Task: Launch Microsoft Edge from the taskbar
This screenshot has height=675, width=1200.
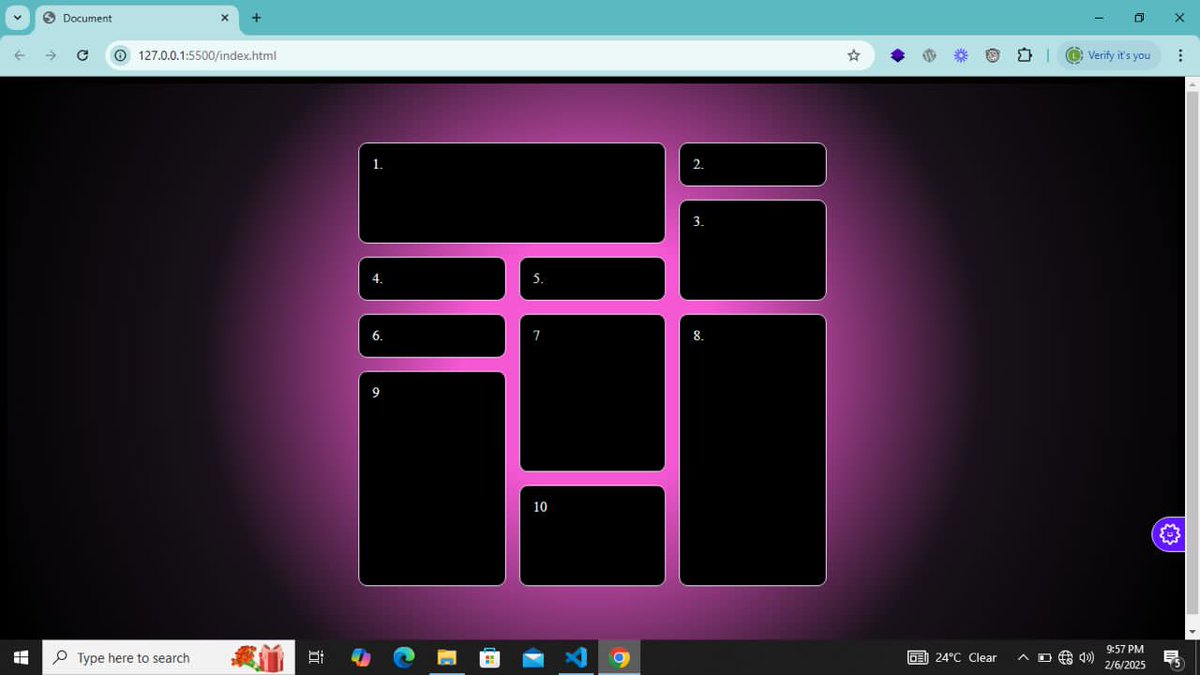Action: pos(404,657)
